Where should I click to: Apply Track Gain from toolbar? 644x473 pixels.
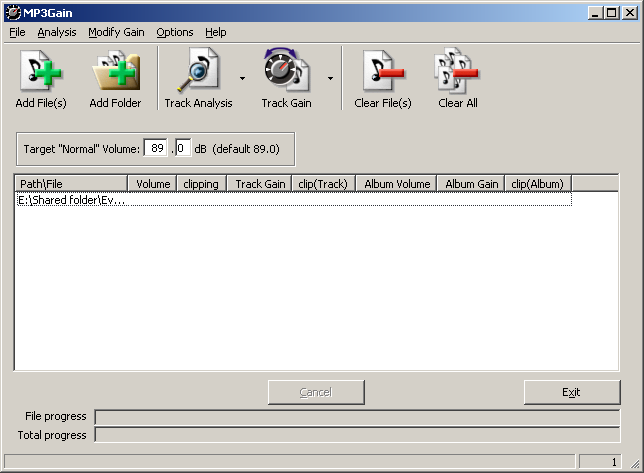286,78
